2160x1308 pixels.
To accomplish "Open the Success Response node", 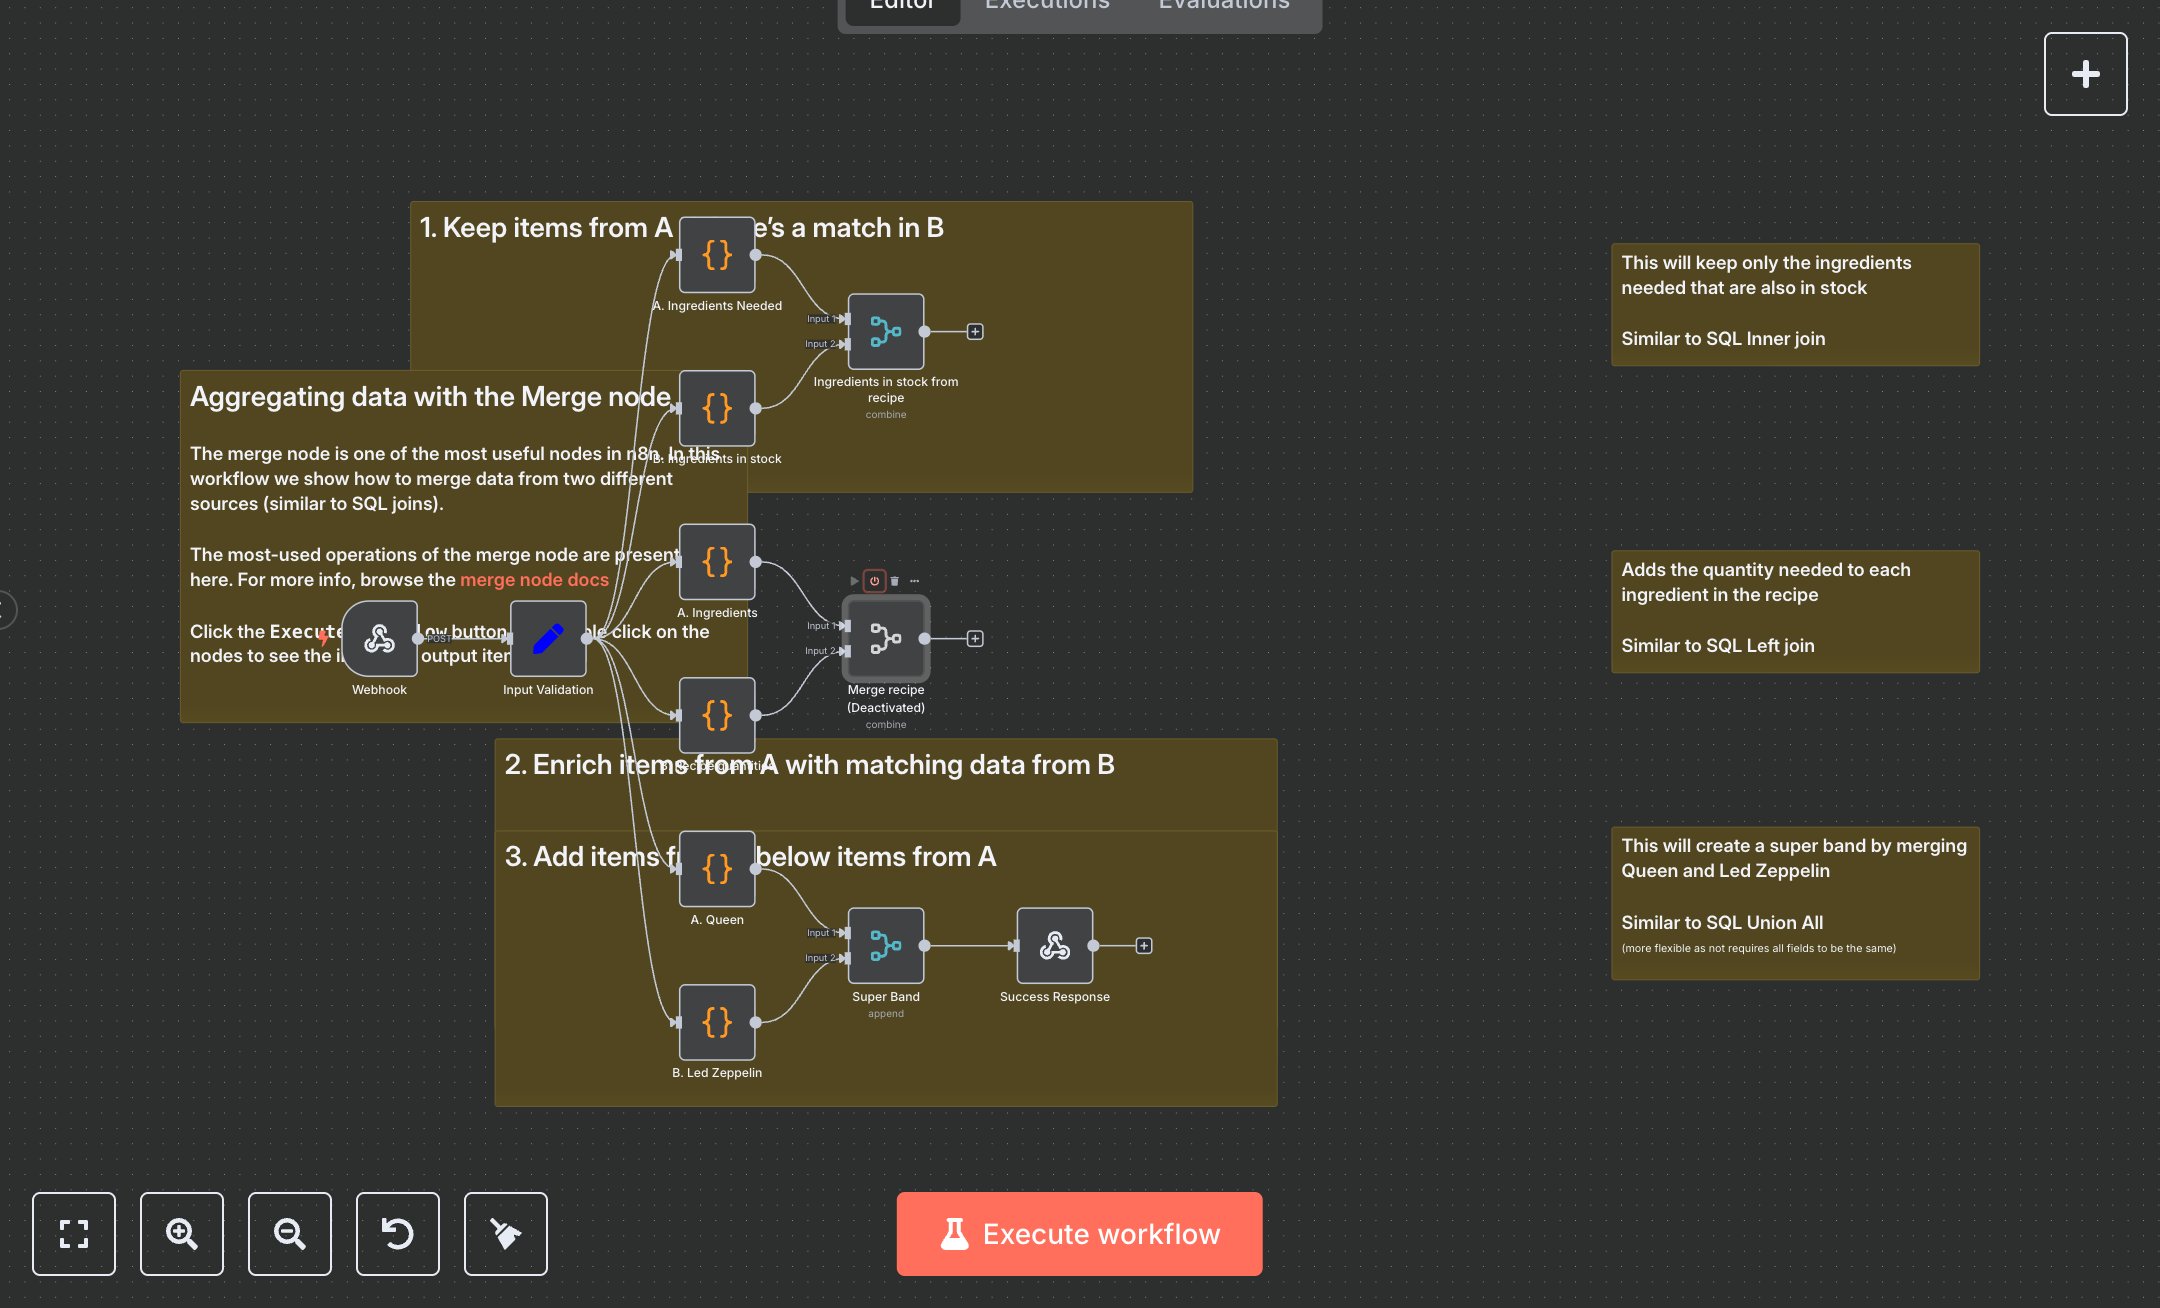I will pyautogui.click(x=1054, y=944).
